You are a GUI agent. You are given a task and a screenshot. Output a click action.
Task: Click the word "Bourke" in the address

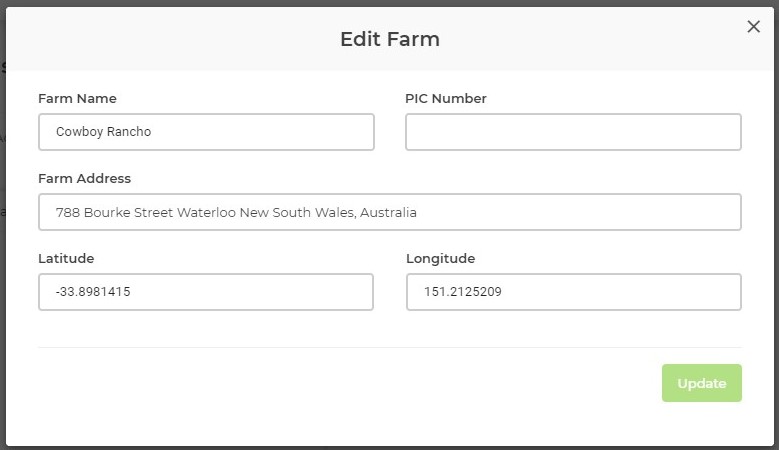(x=107, y=213)
